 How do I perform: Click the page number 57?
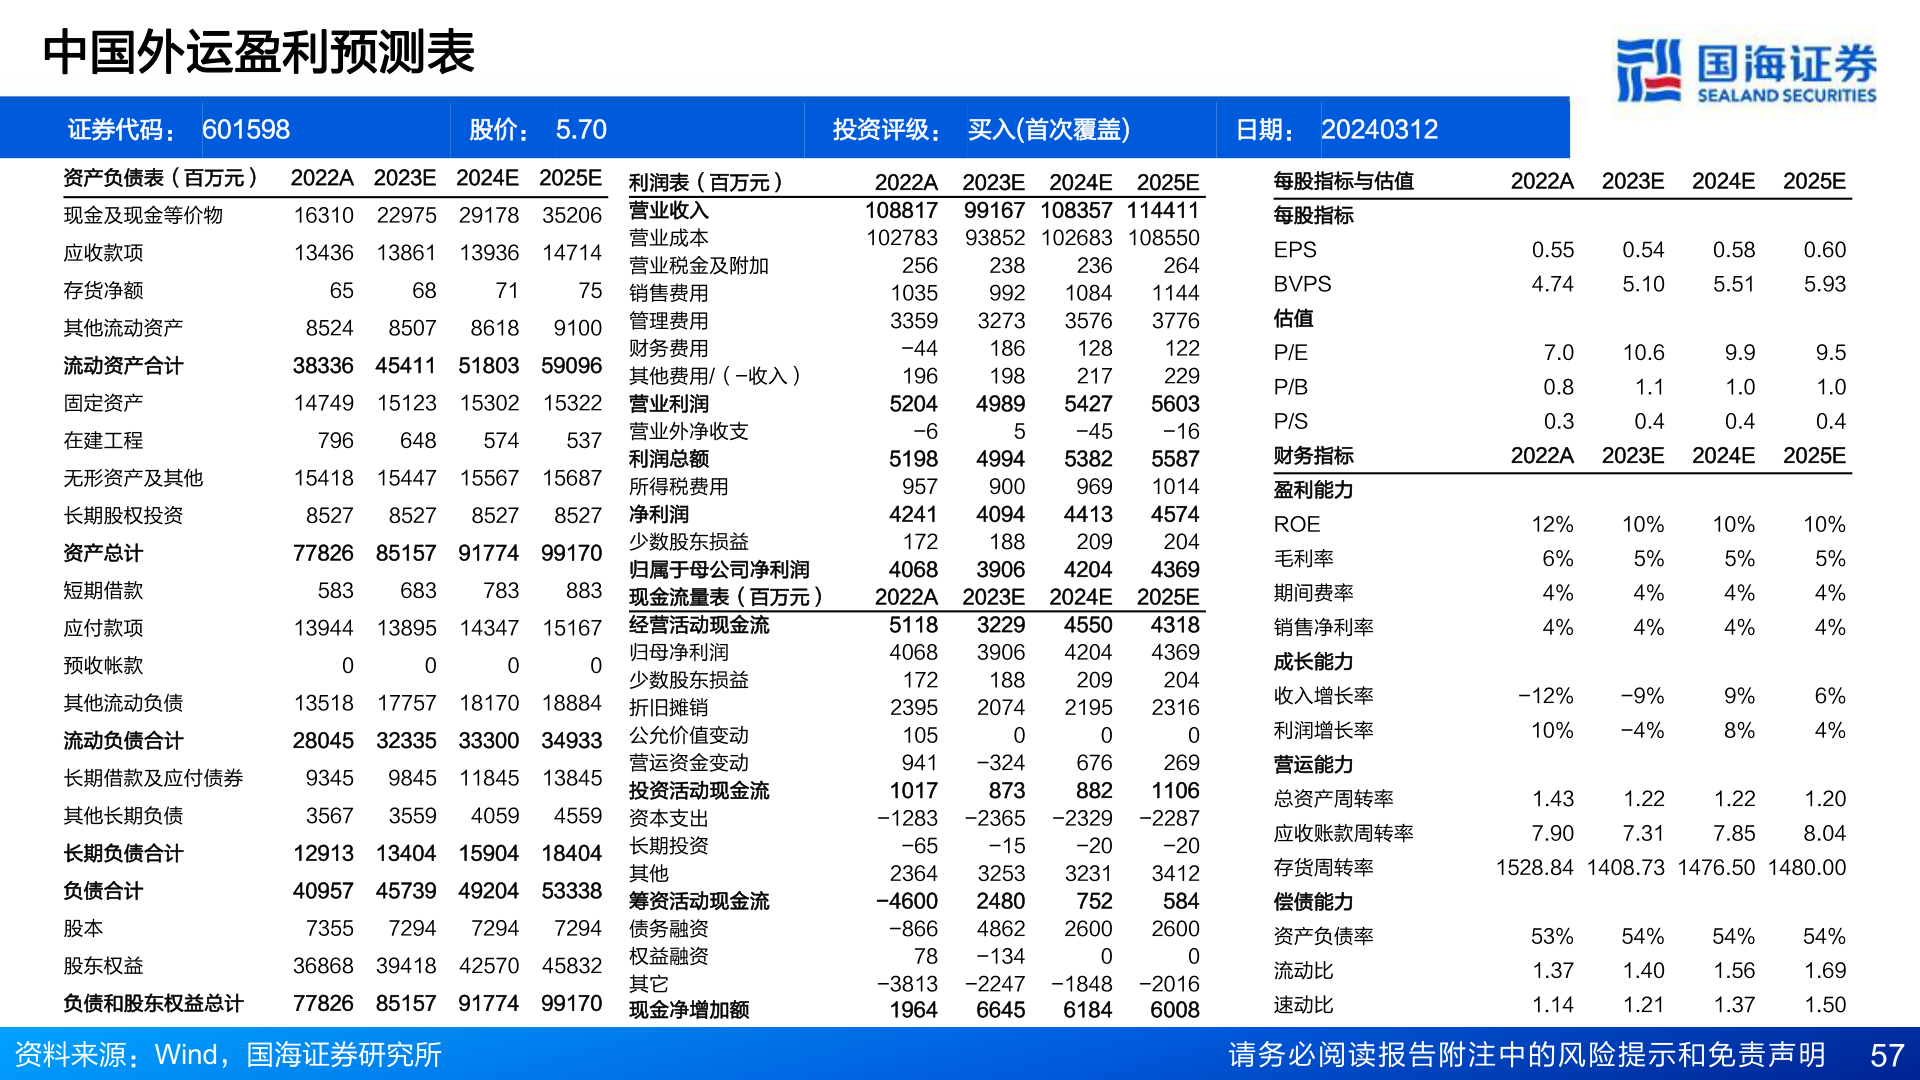1887,1056
